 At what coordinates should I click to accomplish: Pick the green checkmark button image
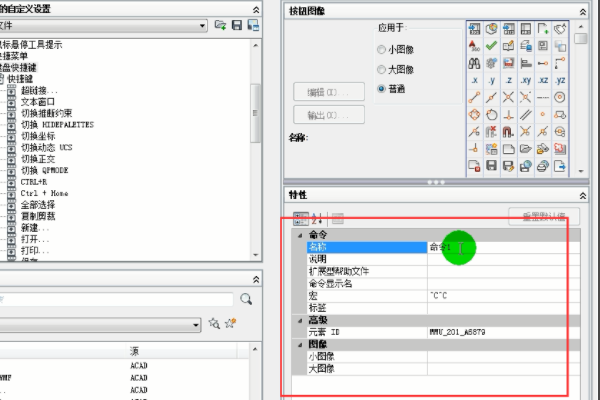coord(492,46)
